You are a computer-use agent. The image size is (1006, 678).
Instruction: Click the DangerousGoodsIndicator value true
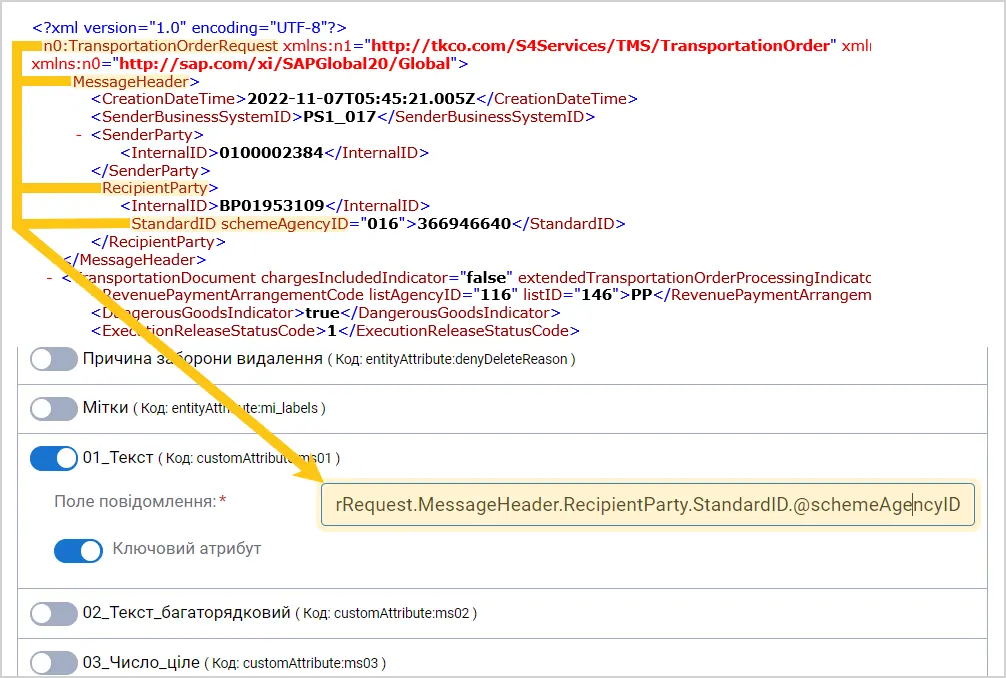[323, 313]
